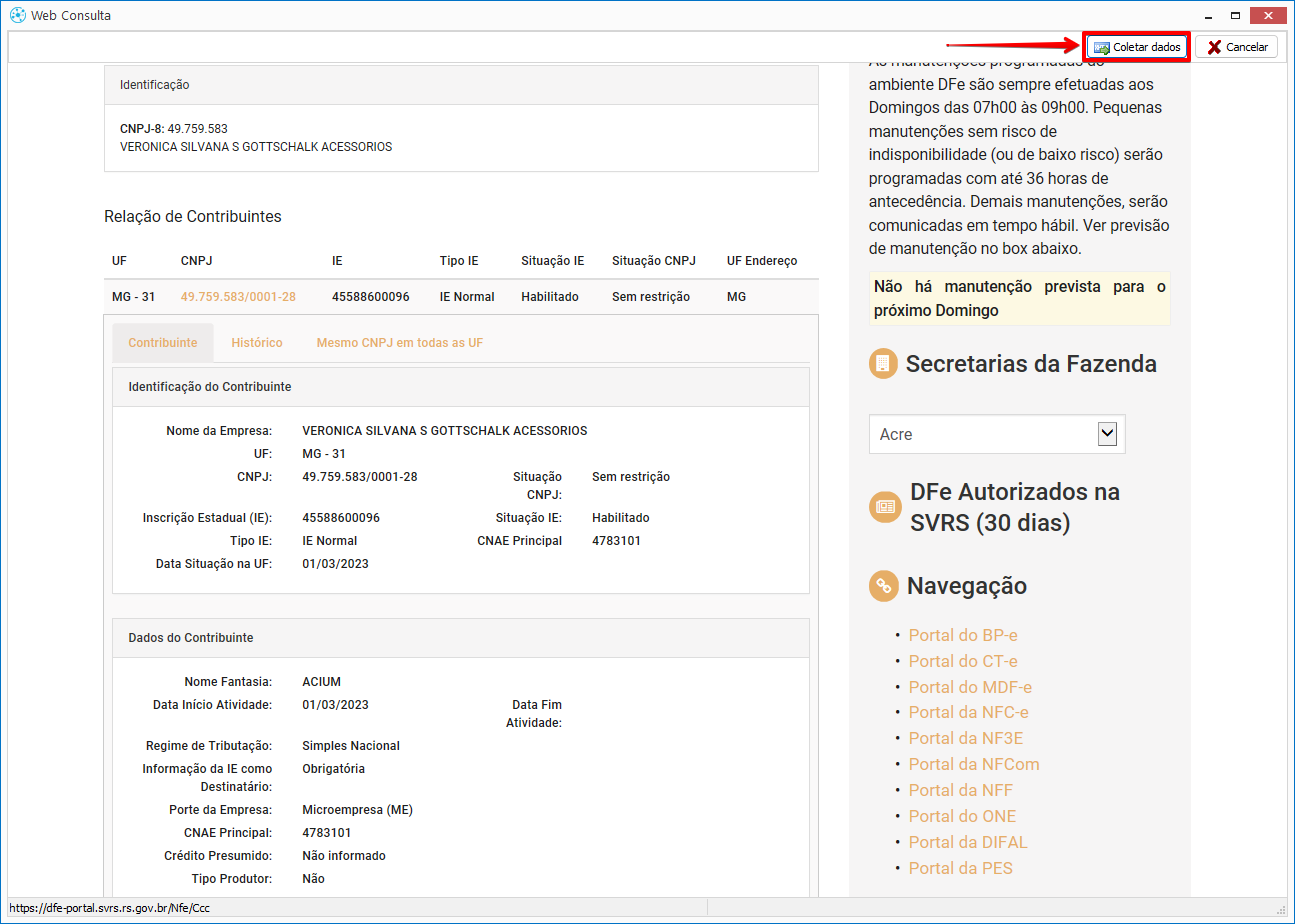This screenshot has height=924, width=1295.
Task: Click the Cancelar button
Action: (1236, 47)
